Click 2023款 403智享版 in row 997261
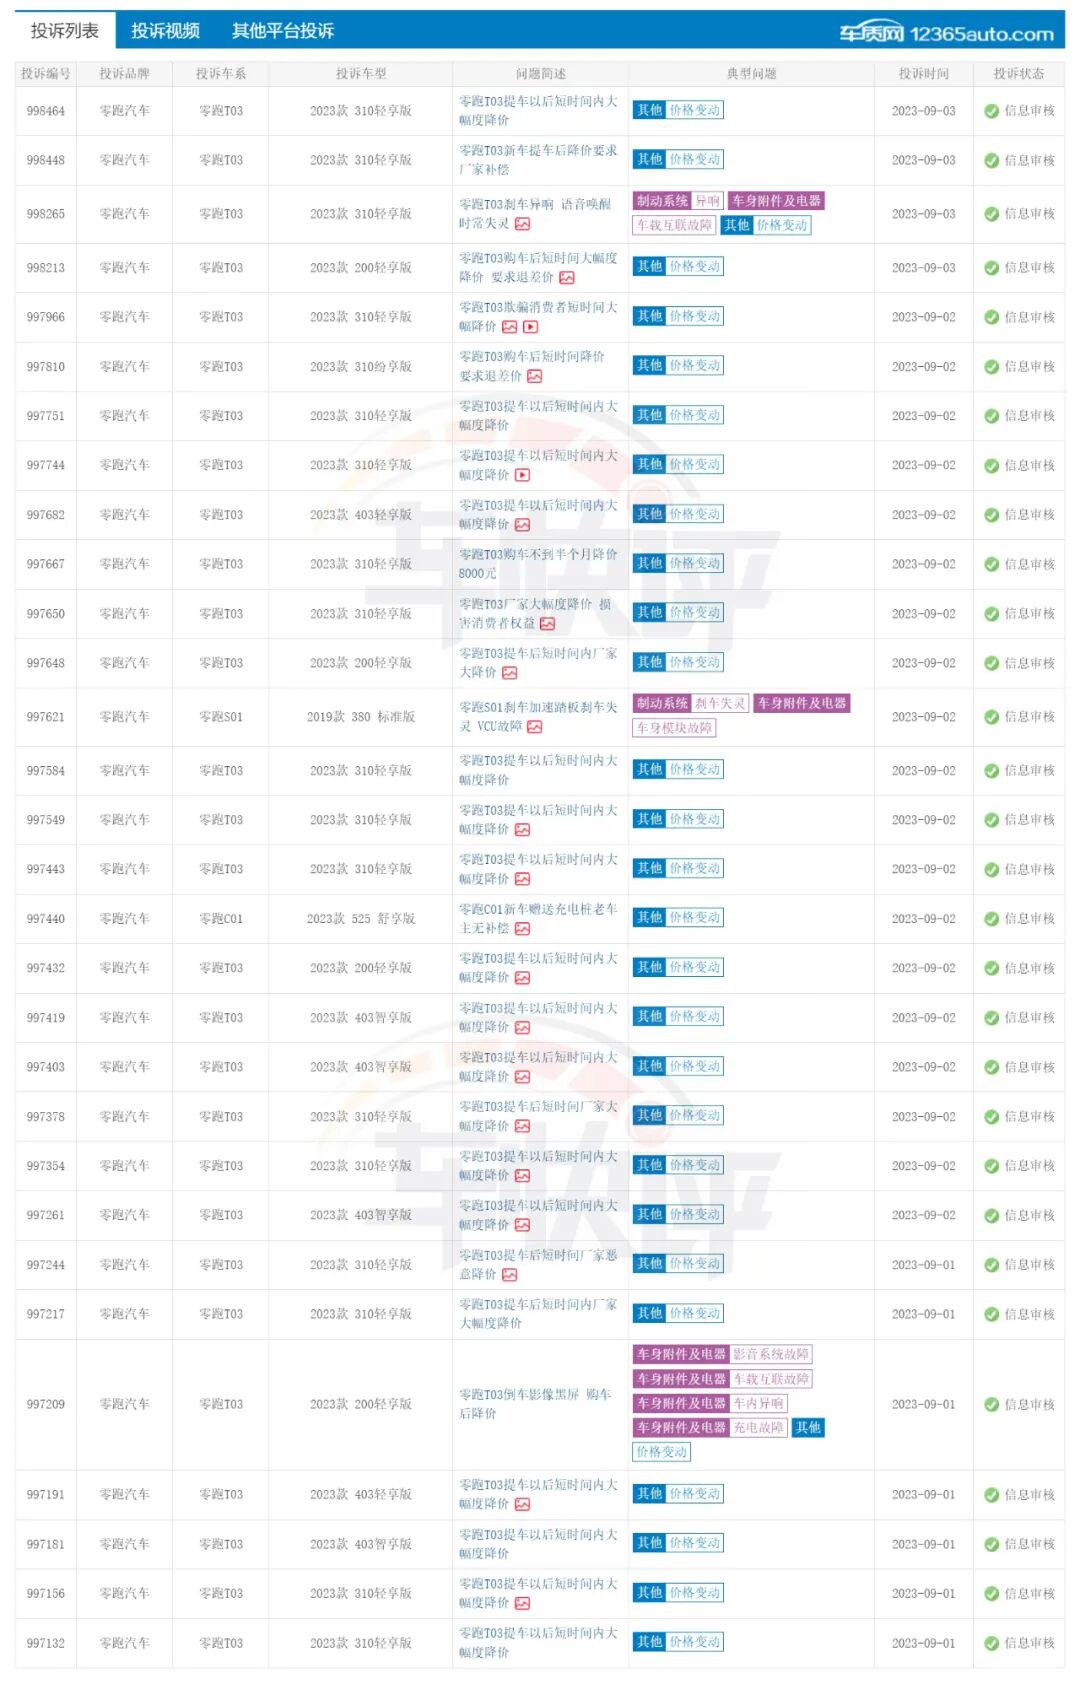1080x1684 pixels. [361, 1216]
